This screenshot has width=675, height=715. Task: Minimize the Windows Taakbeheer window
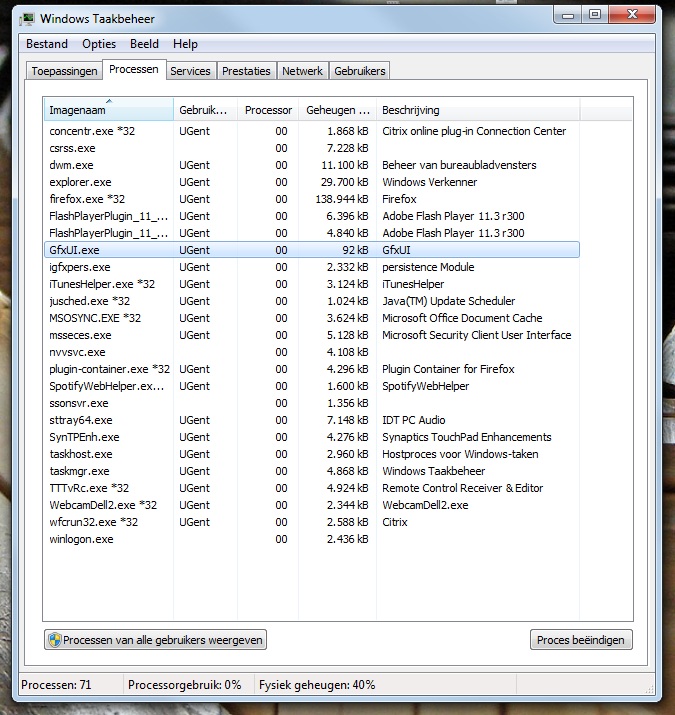(567, 16)
